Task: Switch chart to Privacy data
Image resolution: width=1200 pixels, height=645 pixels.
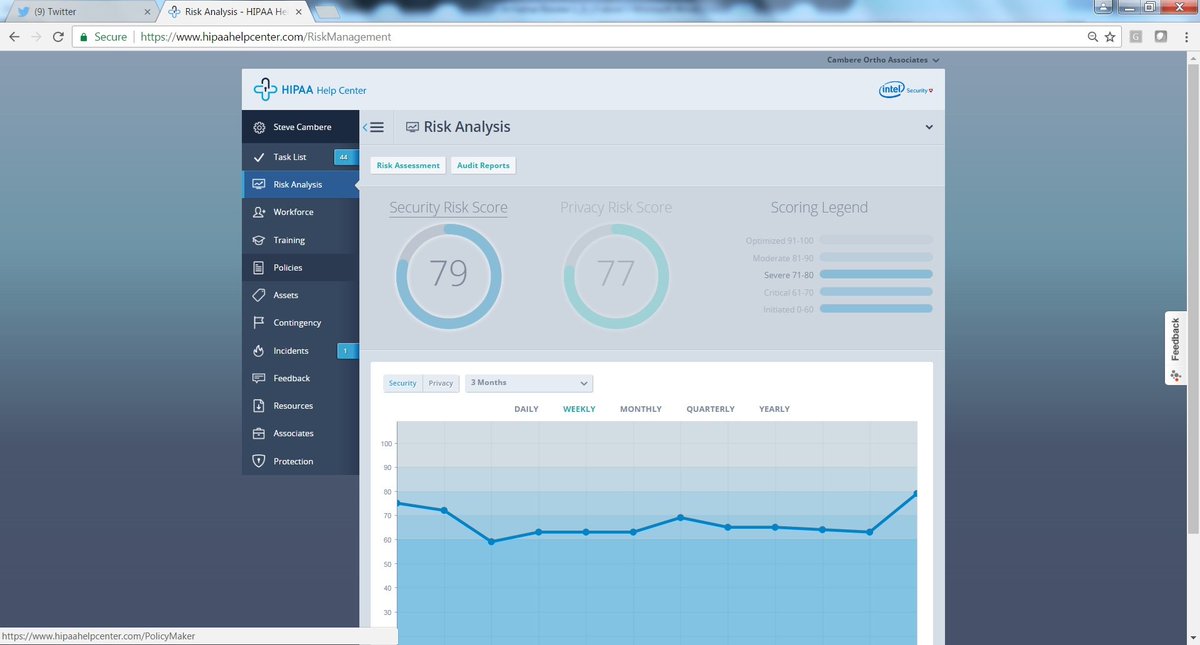Action: pyautogui.click(x=441, y=383)
